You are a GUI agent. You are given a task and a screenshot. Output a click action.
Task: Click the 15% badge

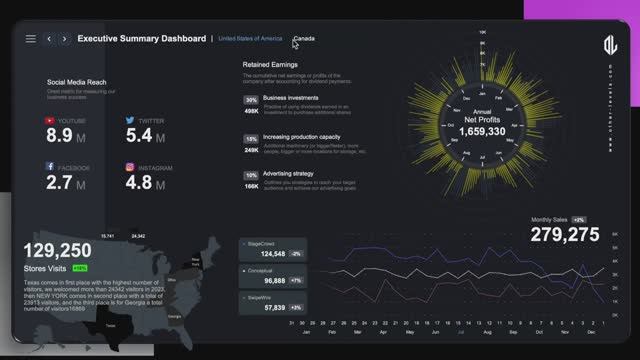point(251,139)
